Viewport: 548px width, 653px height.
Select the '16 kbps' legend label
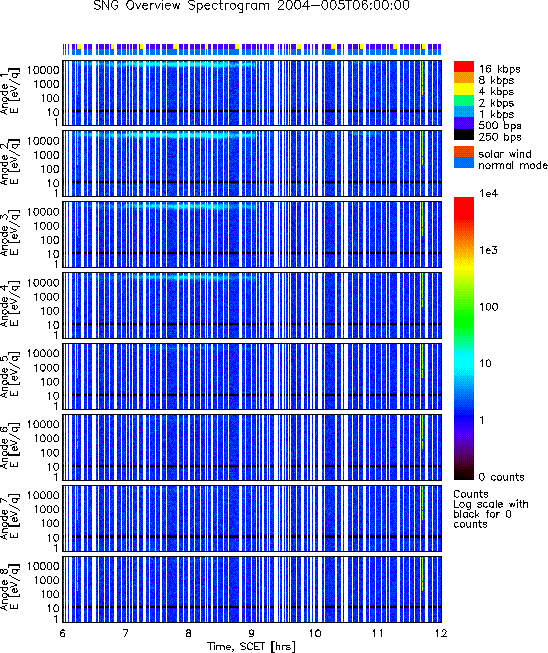499,69
